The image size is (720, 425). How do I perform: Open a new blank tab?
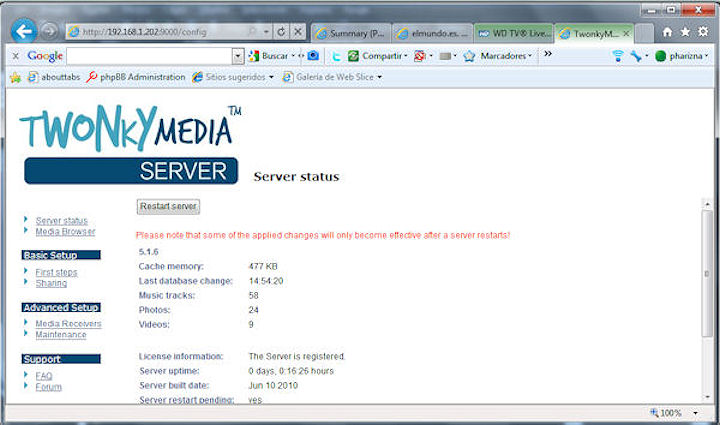tap(644, 34)
